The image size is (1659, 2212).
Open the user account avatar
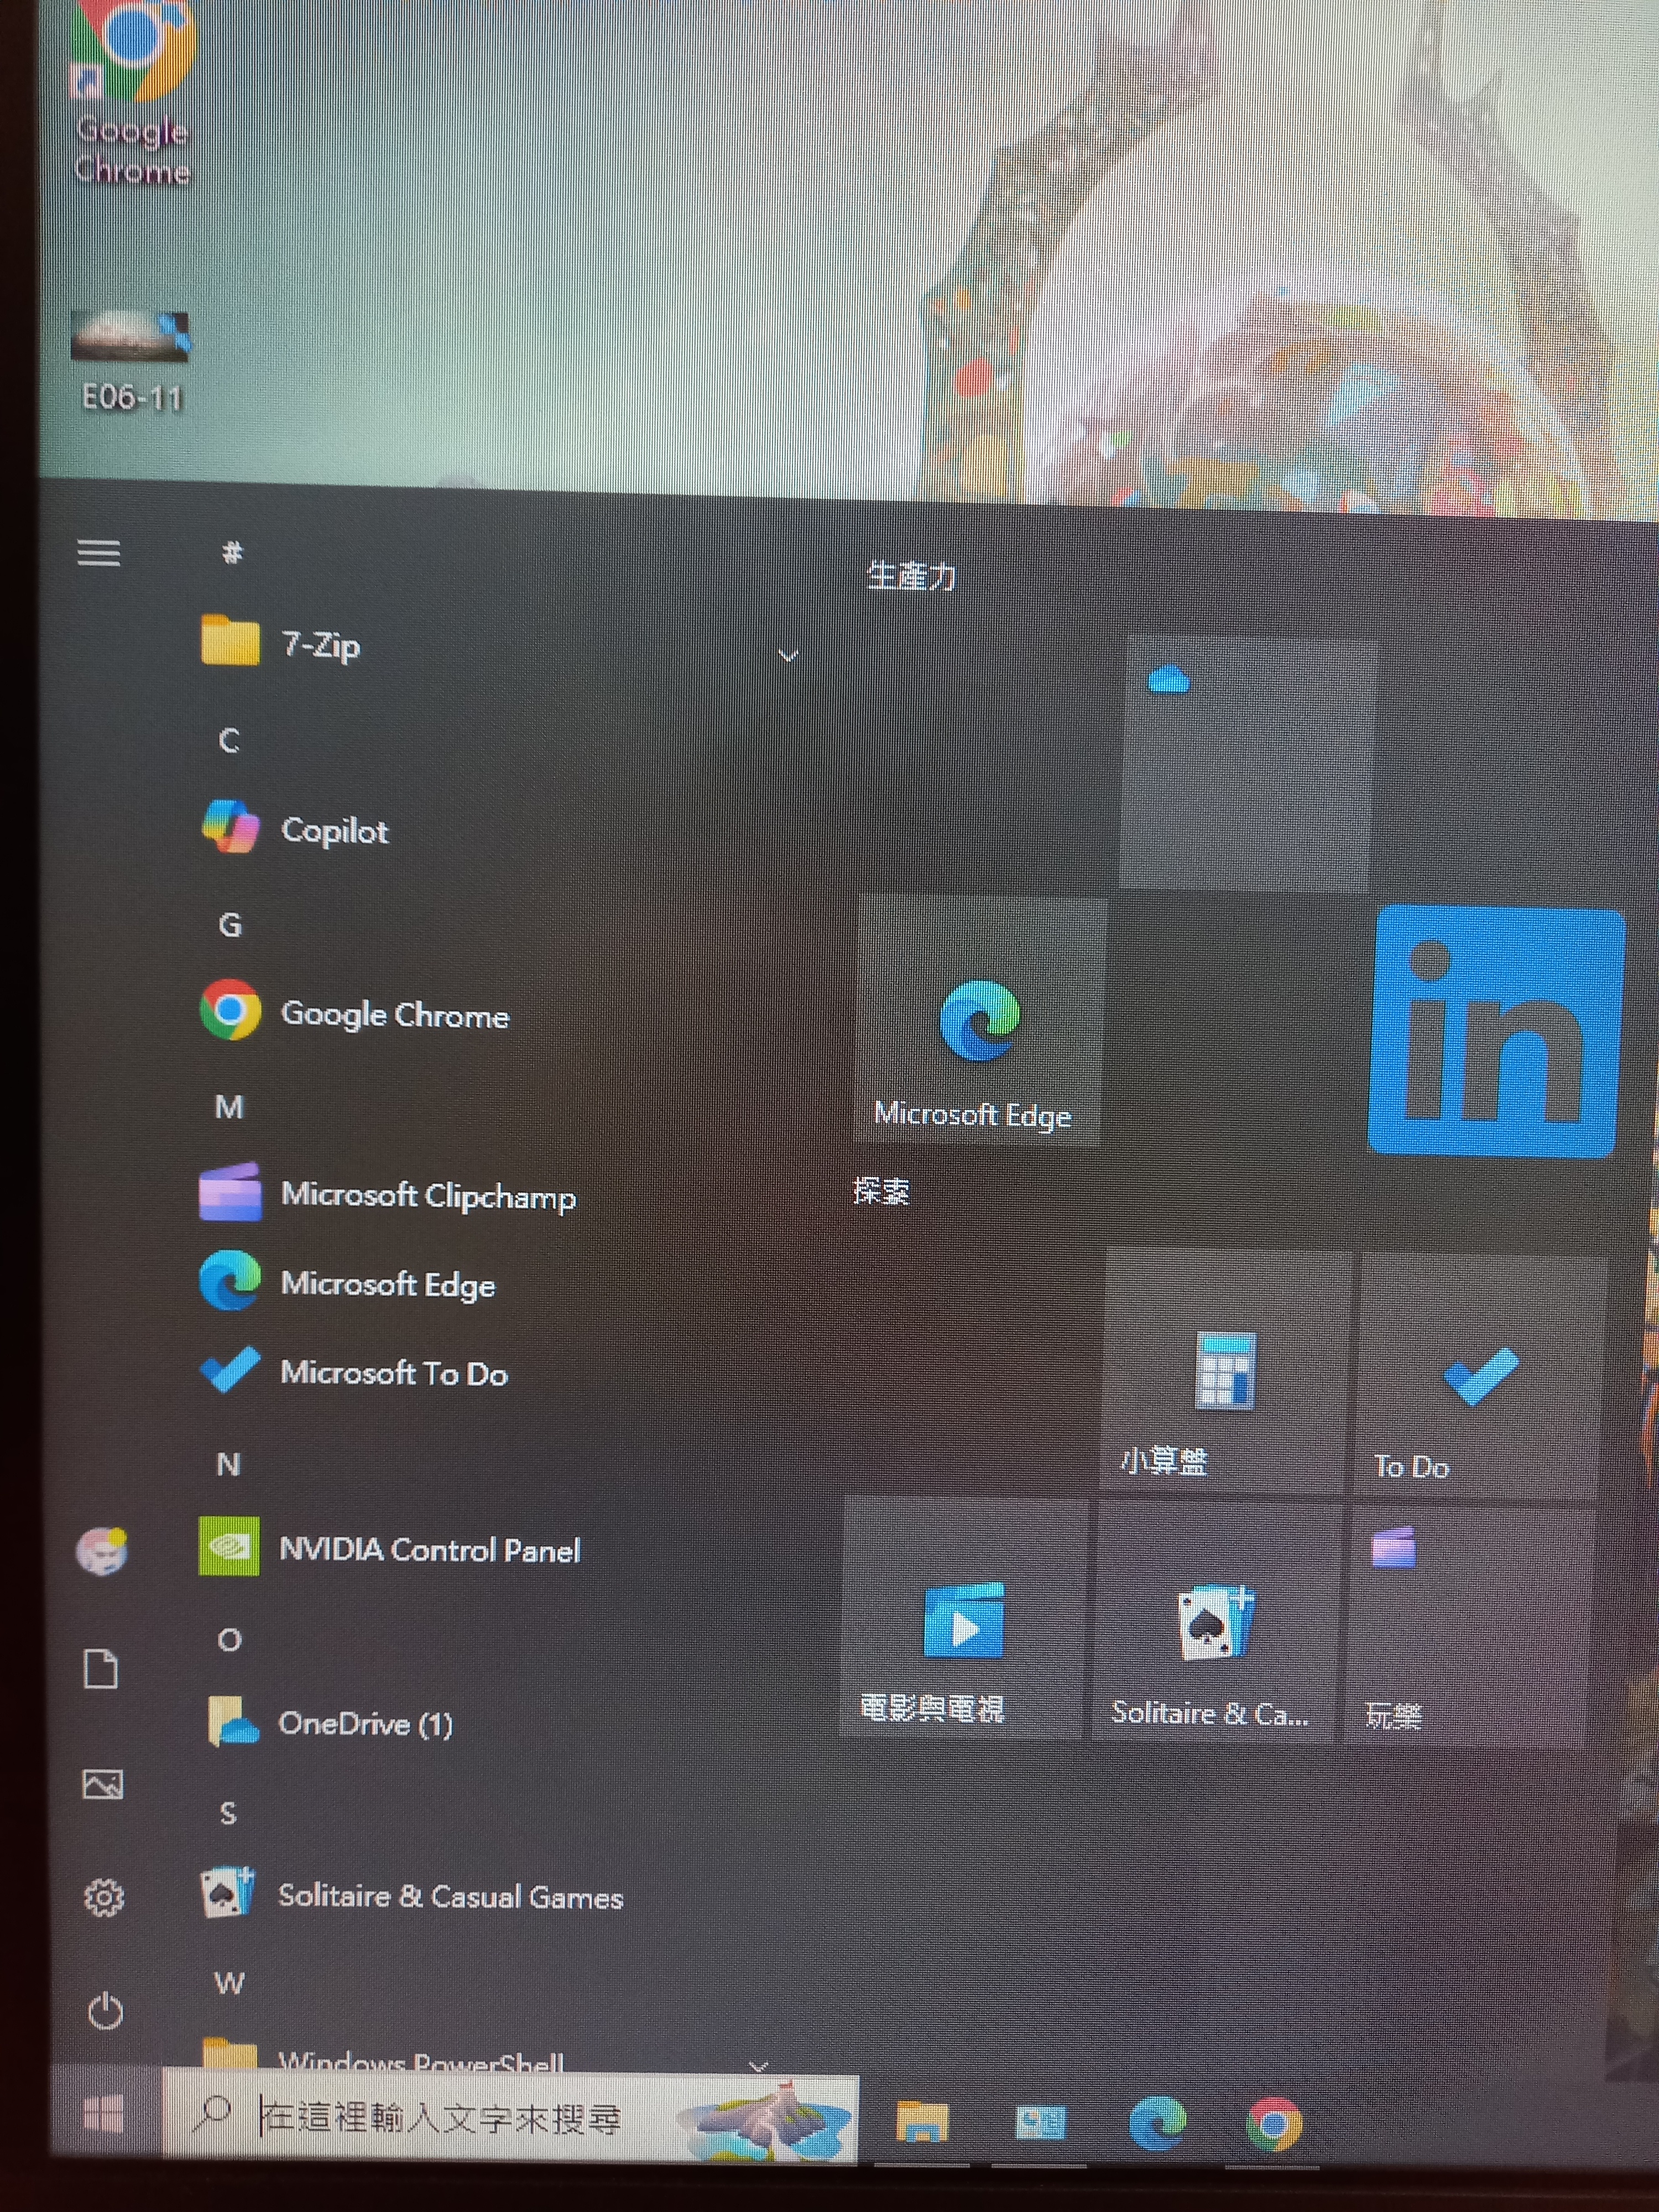click(x=102, y=1551)
